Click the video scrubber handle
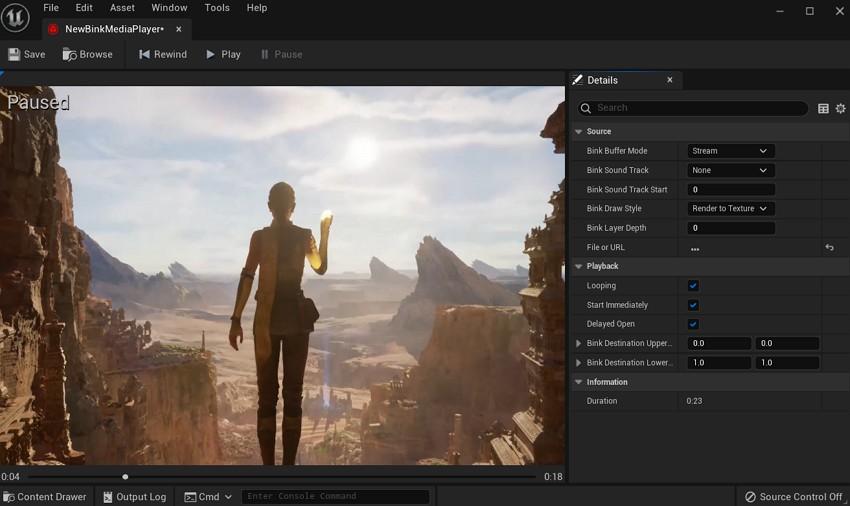This screenshot has width=850, height=506. point(125,477)
